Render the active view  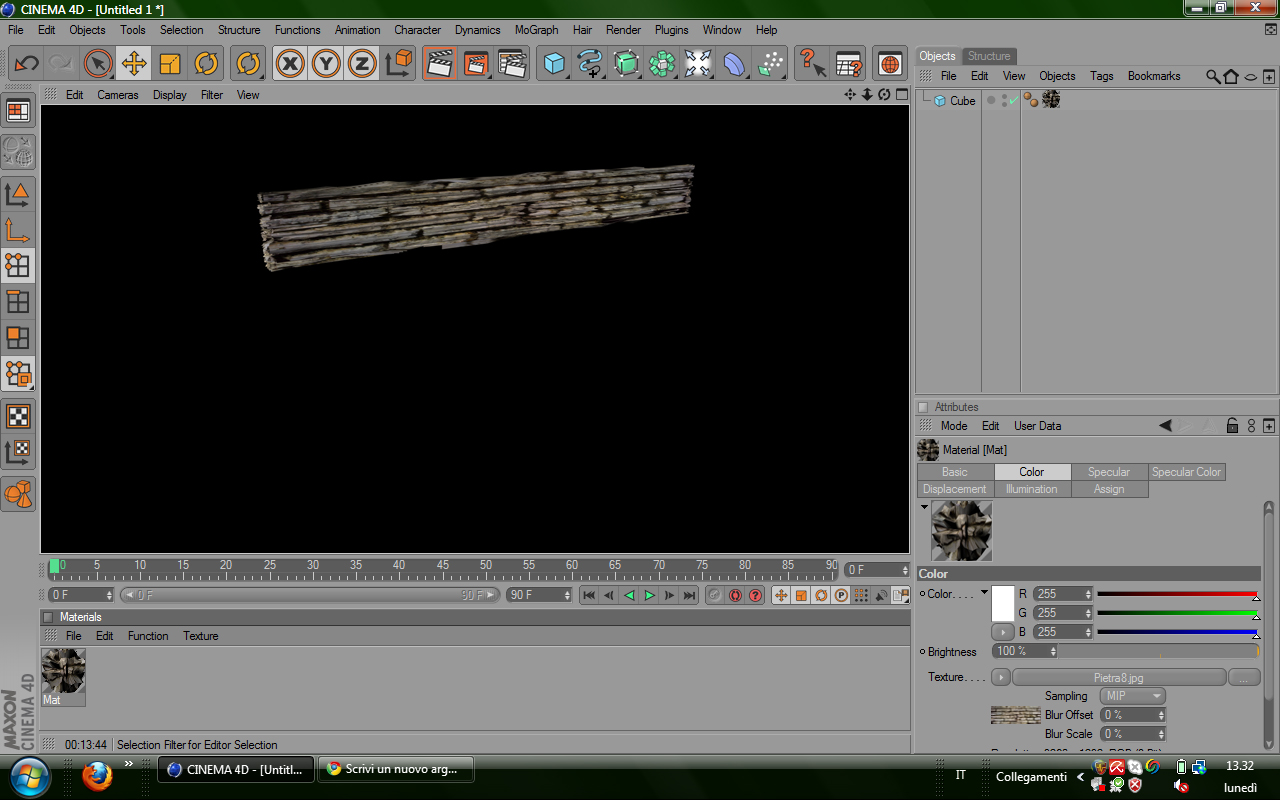438,64
